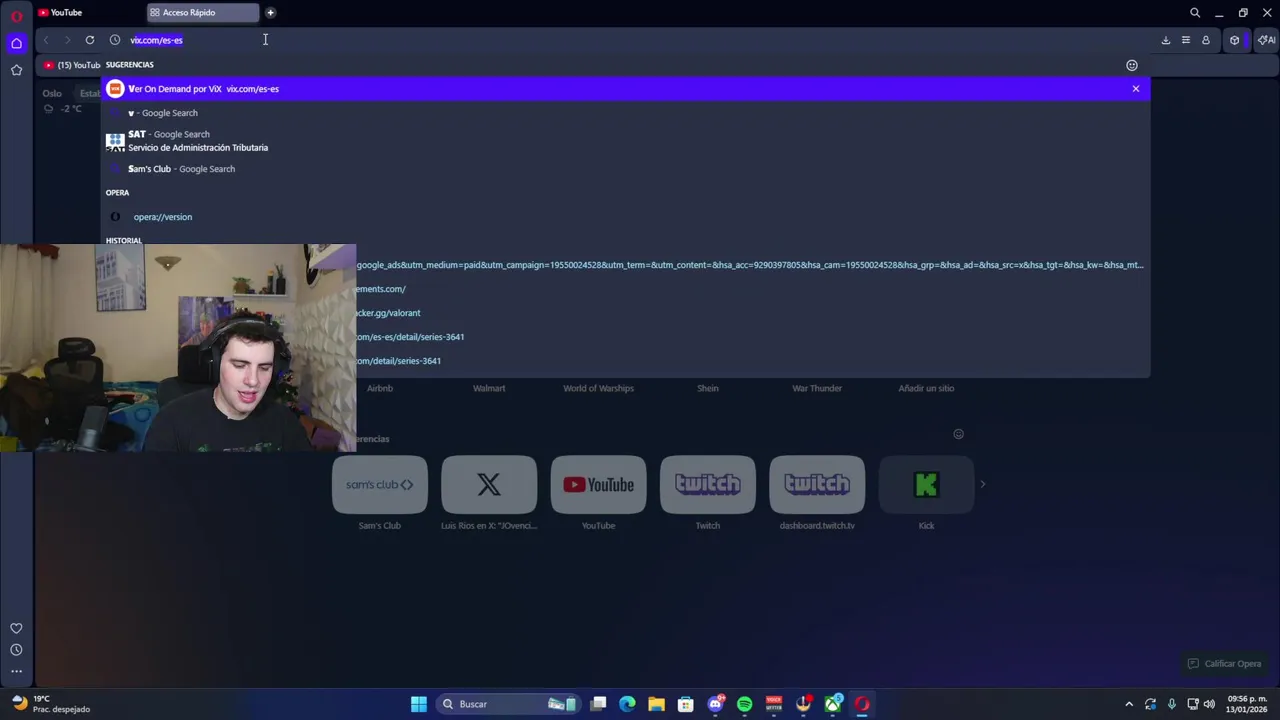The image size is (1280, 720).
Task: Show hidden system tray icons chevron
Action: pyautogui.click(x=1129, y=704)
